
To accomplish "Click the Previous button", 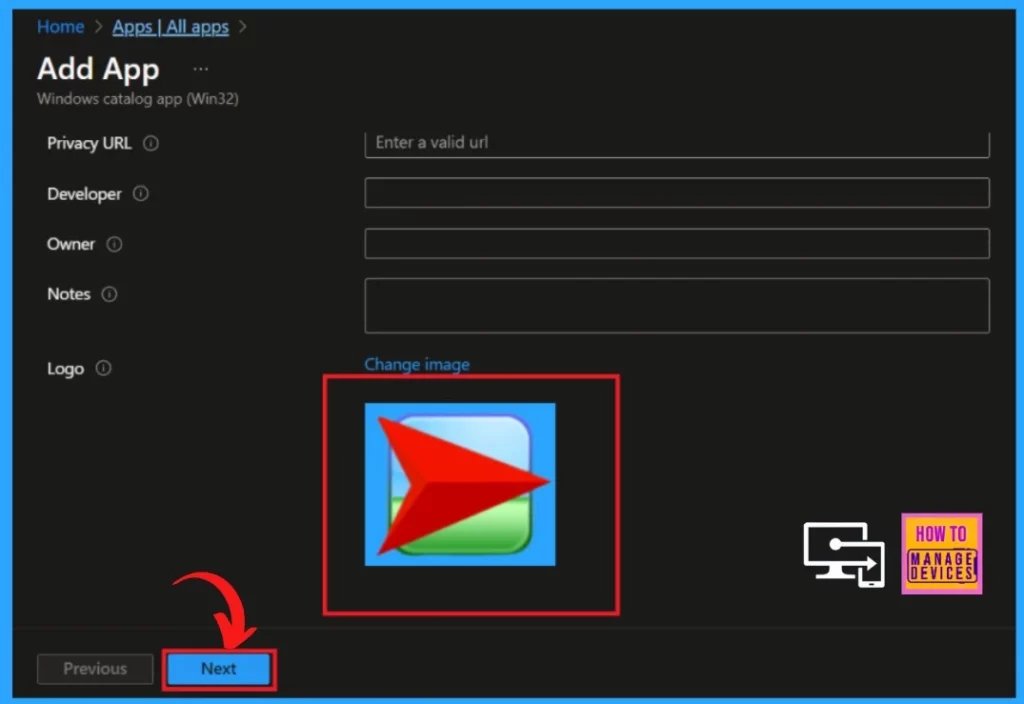I will coord(95,669).
